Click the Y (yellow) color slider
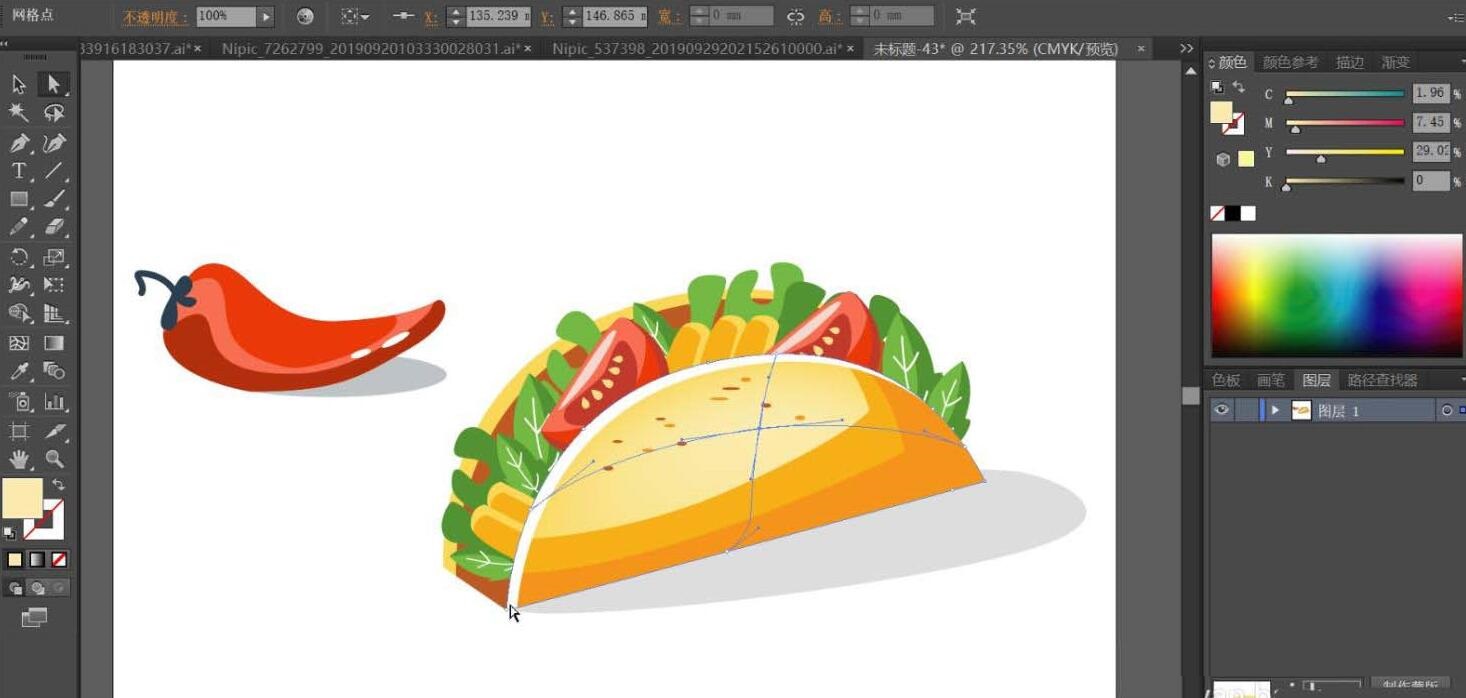Screen dimensions: 1466x698 coord(1345,152)
